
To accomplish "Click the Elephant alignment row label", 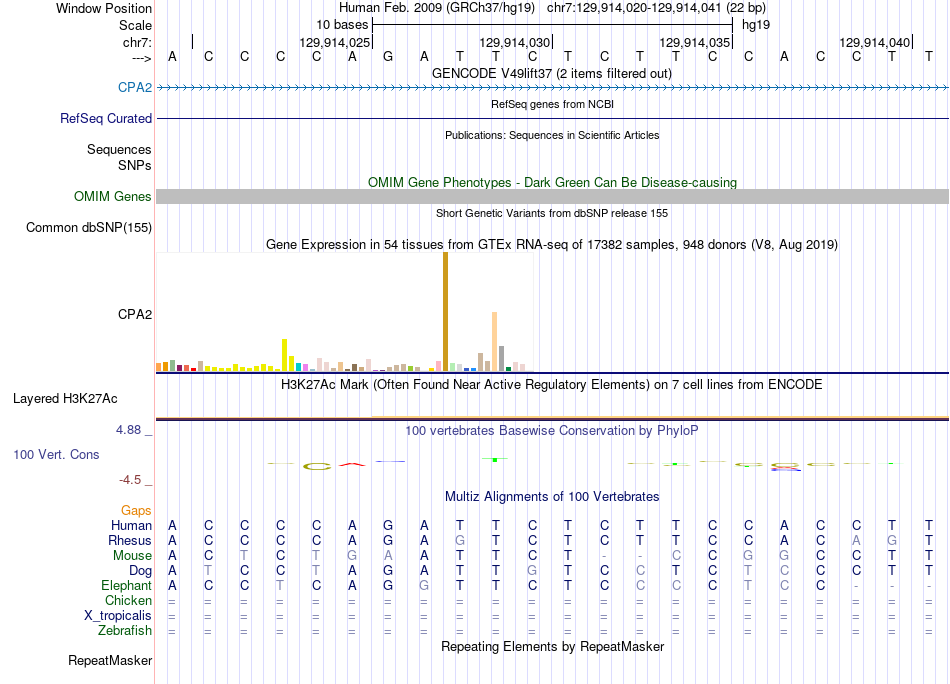I will click(127, 585).
